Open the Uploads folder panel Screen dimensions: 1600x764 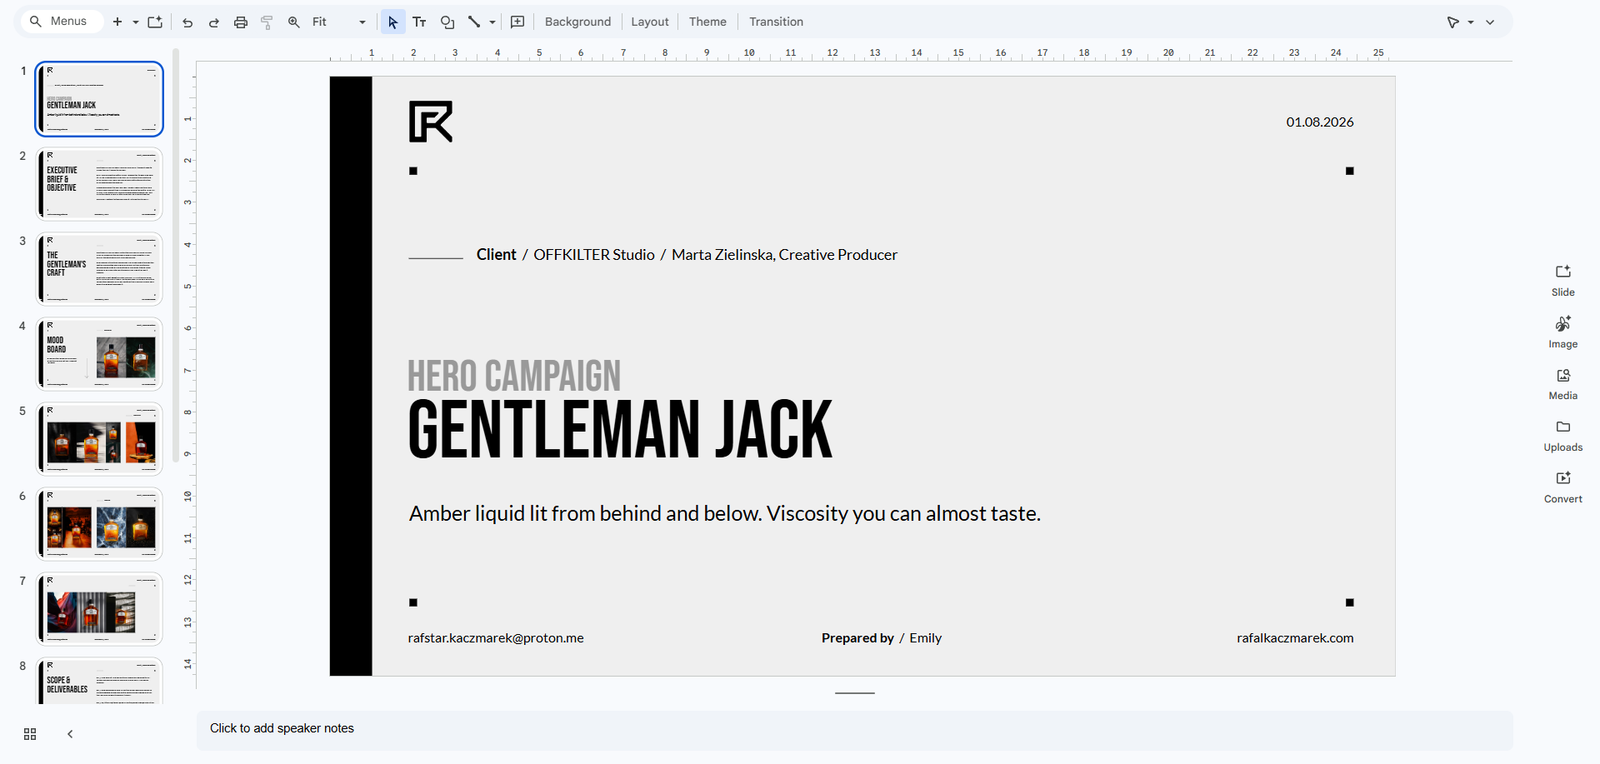pos(1563,436)
